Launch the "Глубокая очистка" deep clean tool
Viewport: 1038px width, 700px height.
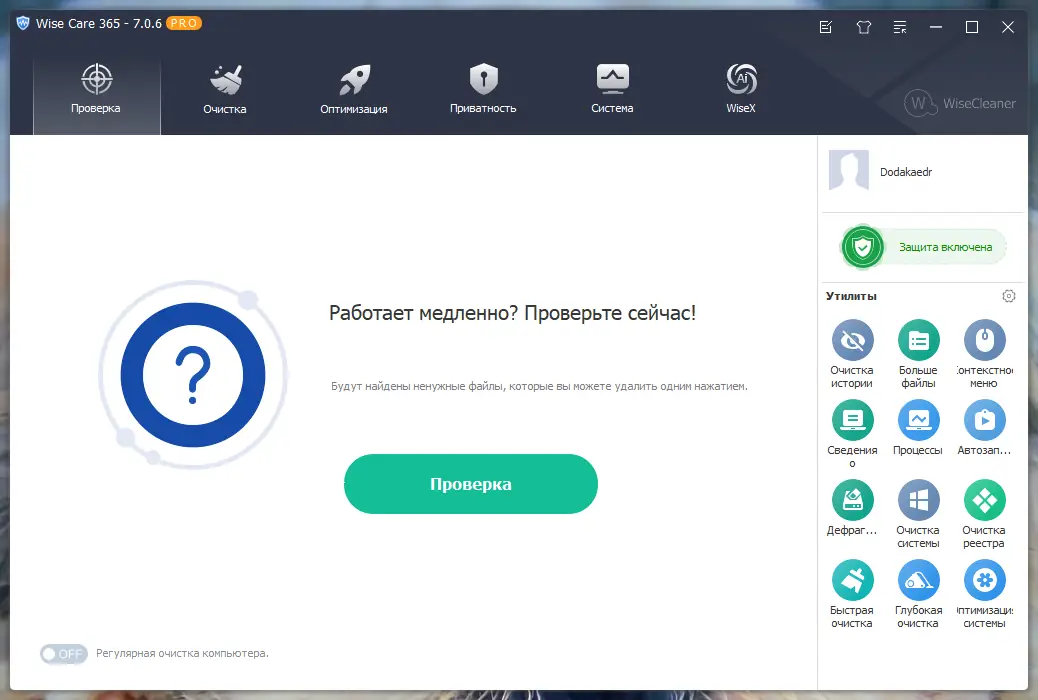point(918,580)
